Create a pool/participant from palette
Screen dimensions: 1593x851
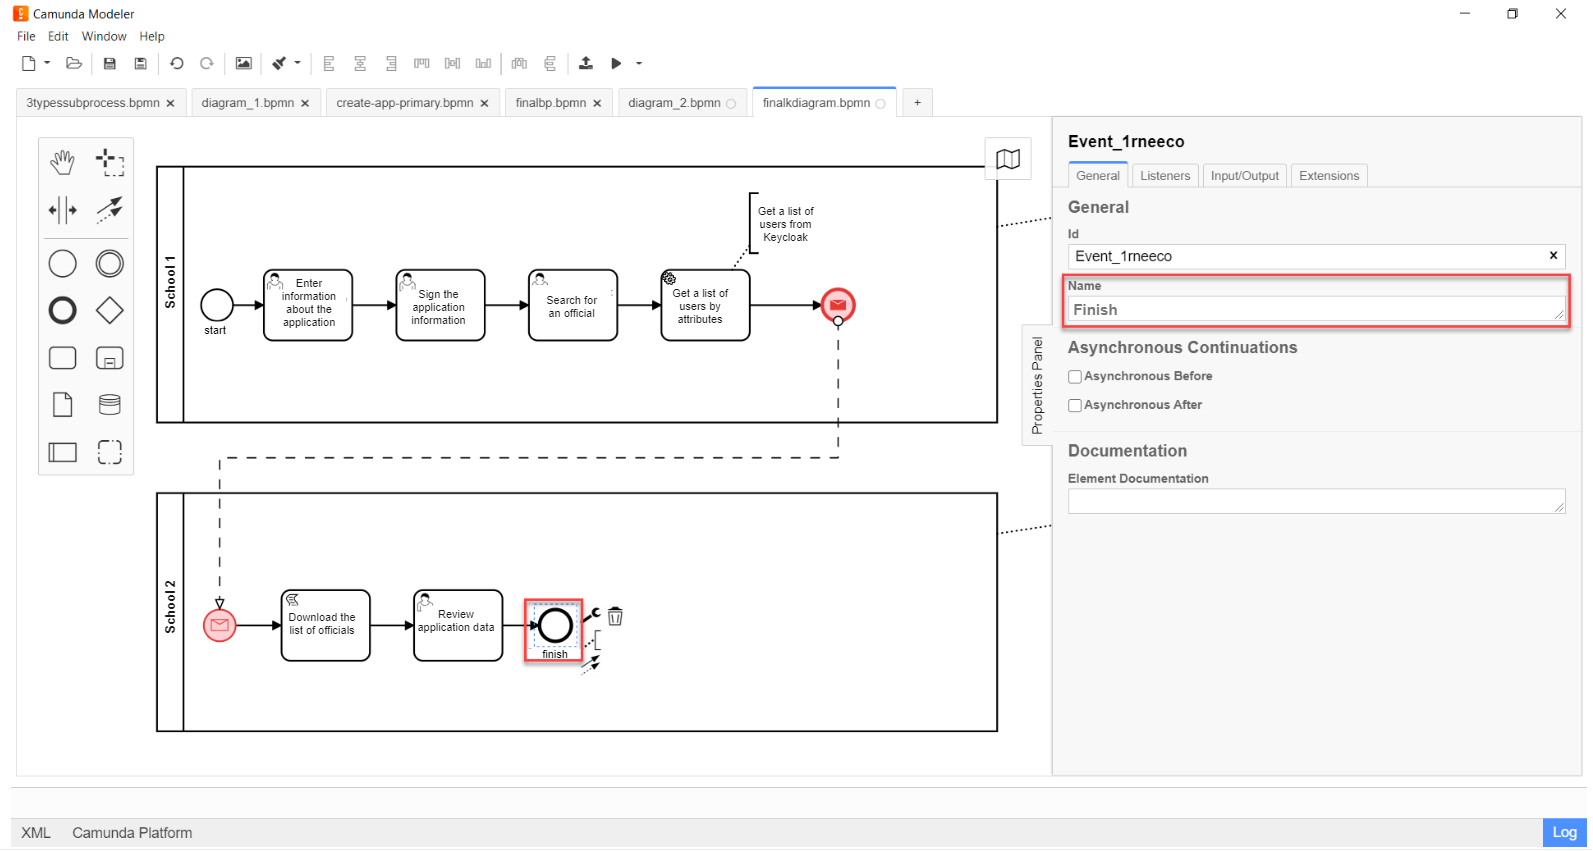[x=63, y=452]
